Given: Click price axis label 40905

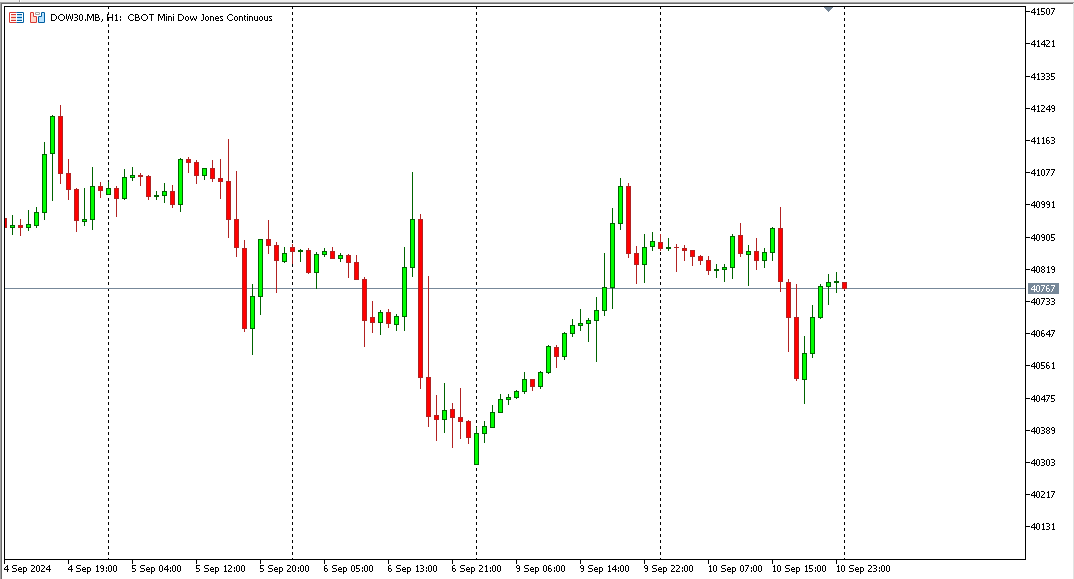Looking at the screenshot, I should (x=1043, y=237).
